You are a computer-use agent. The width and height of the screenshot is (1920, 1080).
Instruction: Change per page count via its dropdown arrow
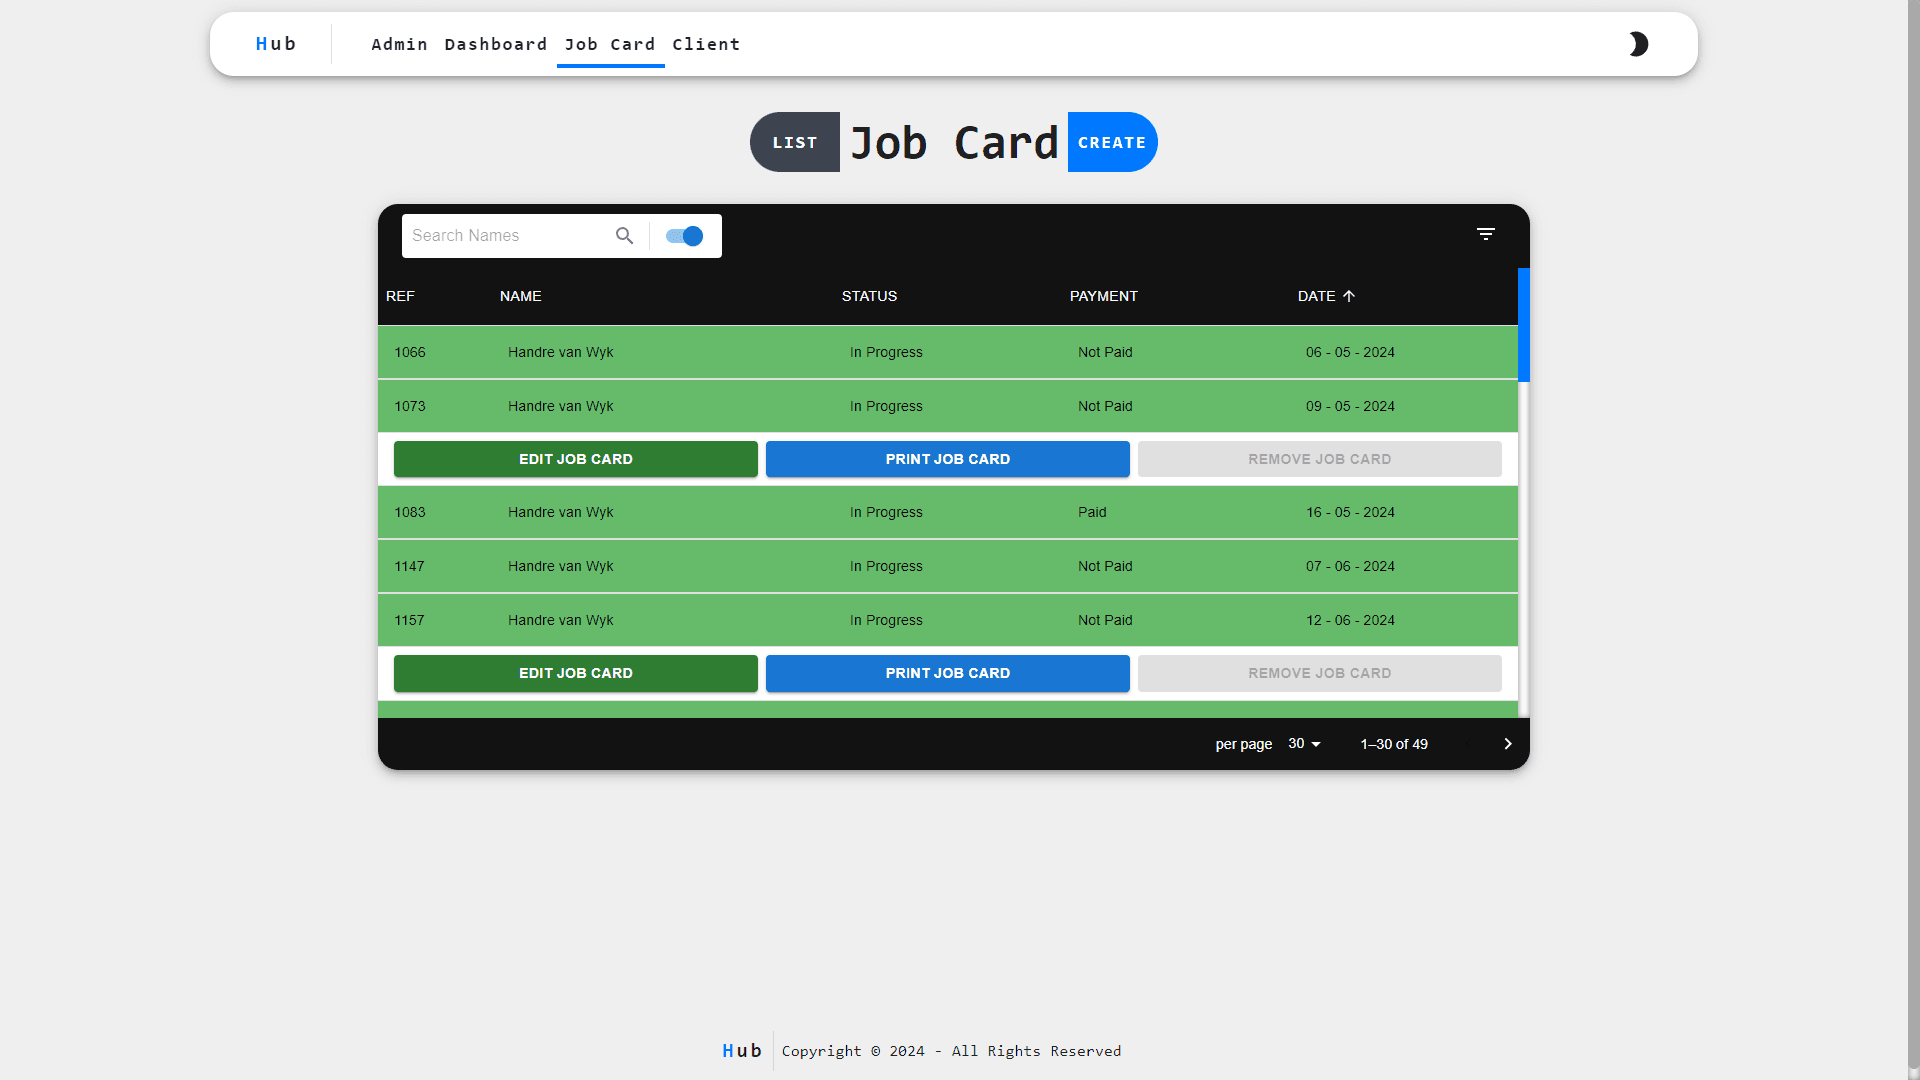1315,743
